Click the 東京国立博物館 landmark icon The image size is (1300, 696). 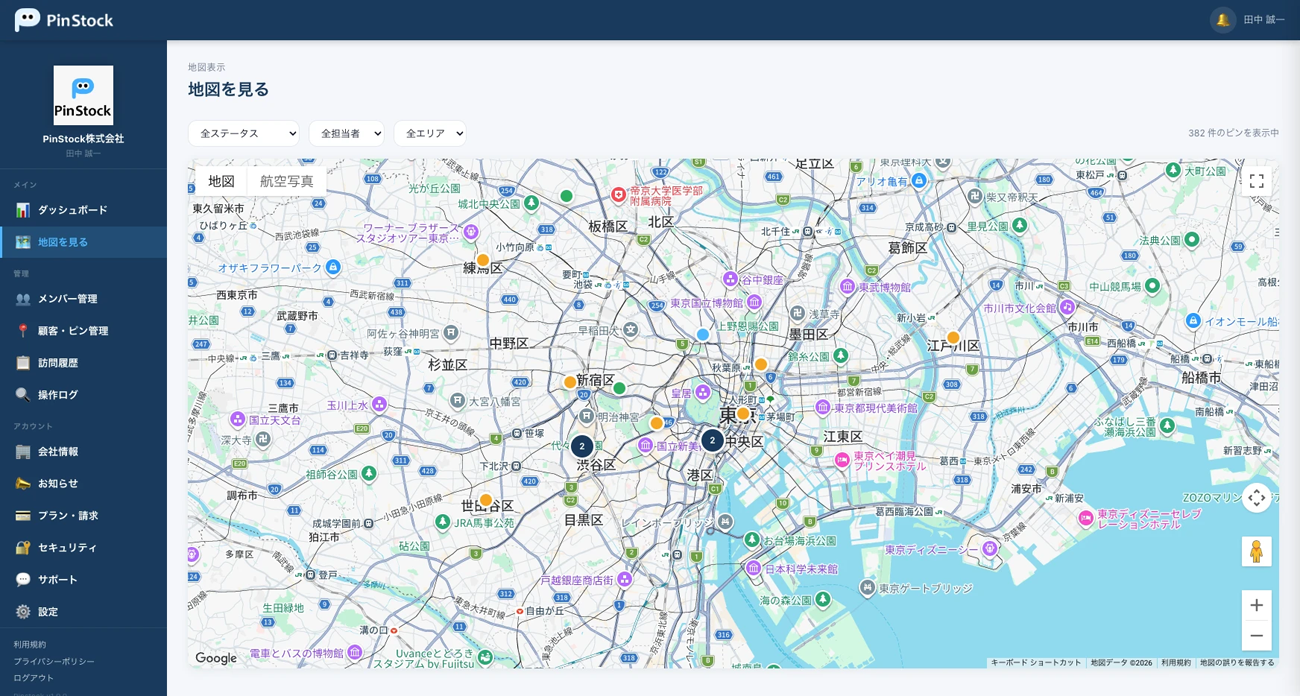click(x=755, y=302)
